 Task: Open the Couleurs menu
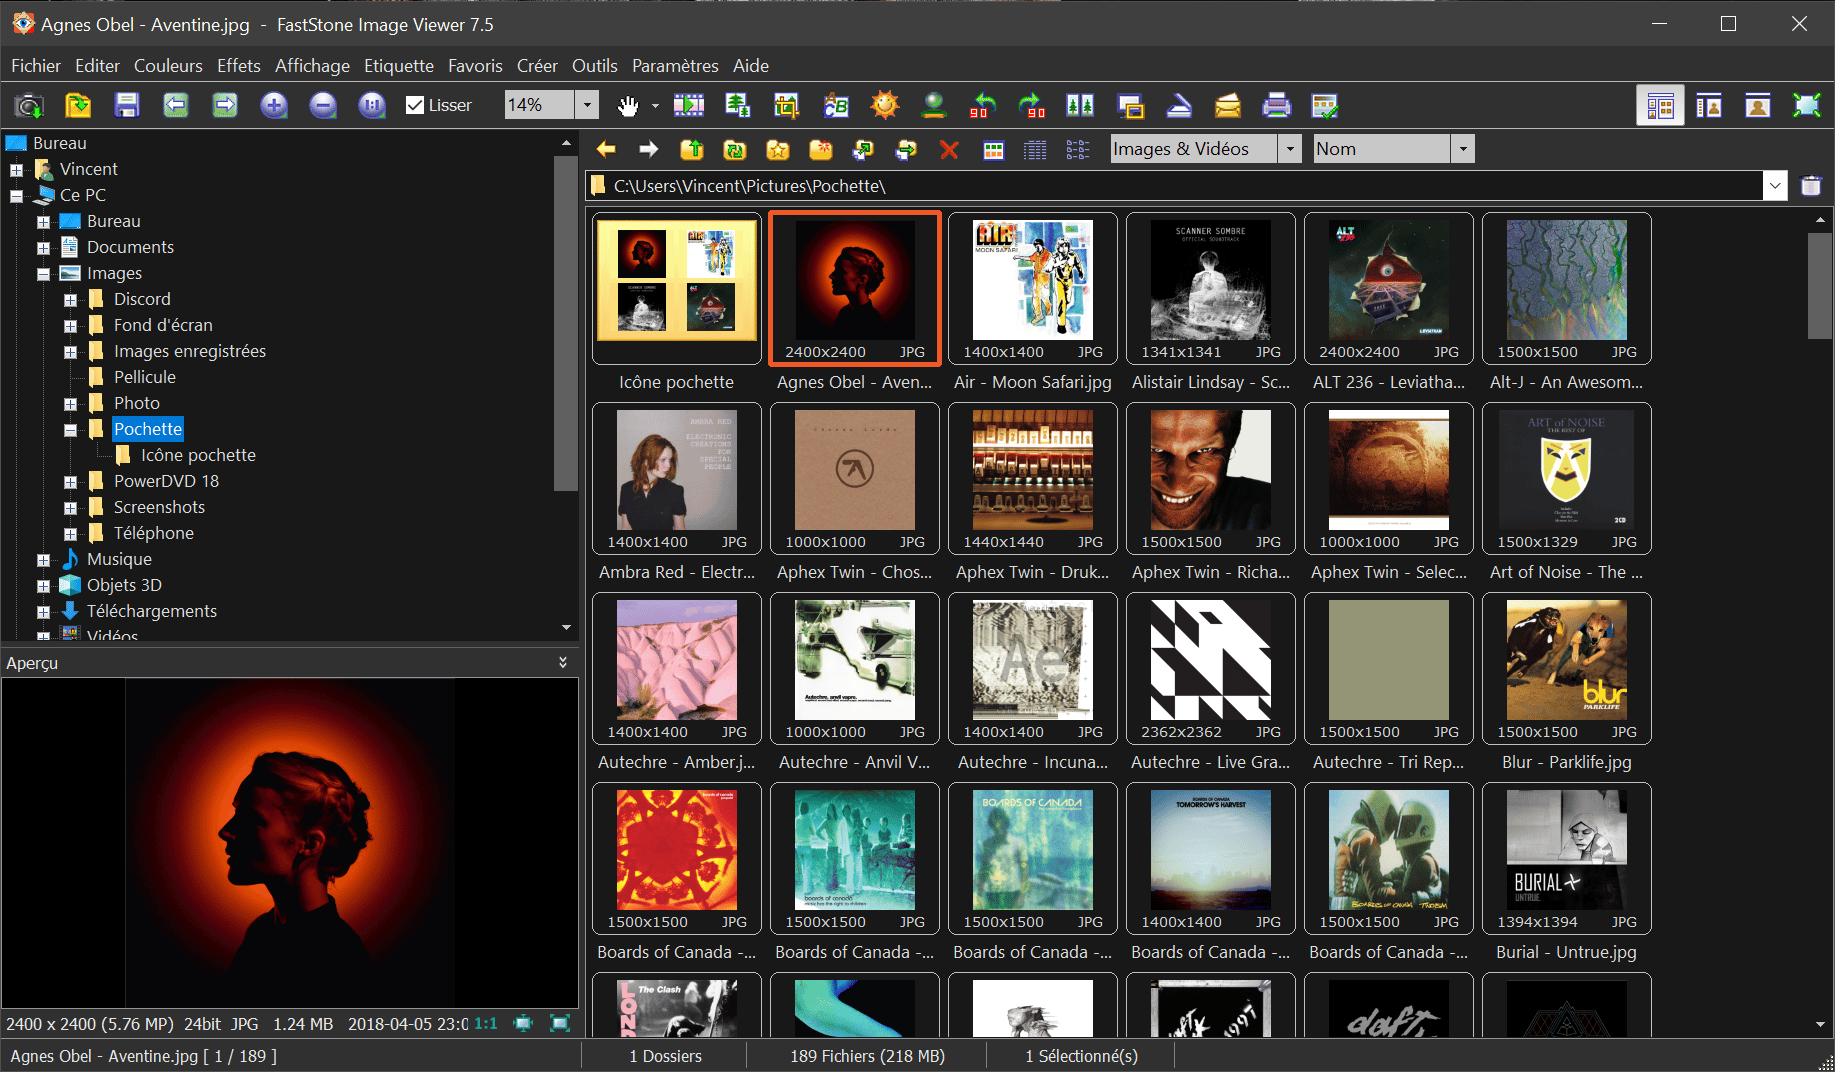pos(168,66)
